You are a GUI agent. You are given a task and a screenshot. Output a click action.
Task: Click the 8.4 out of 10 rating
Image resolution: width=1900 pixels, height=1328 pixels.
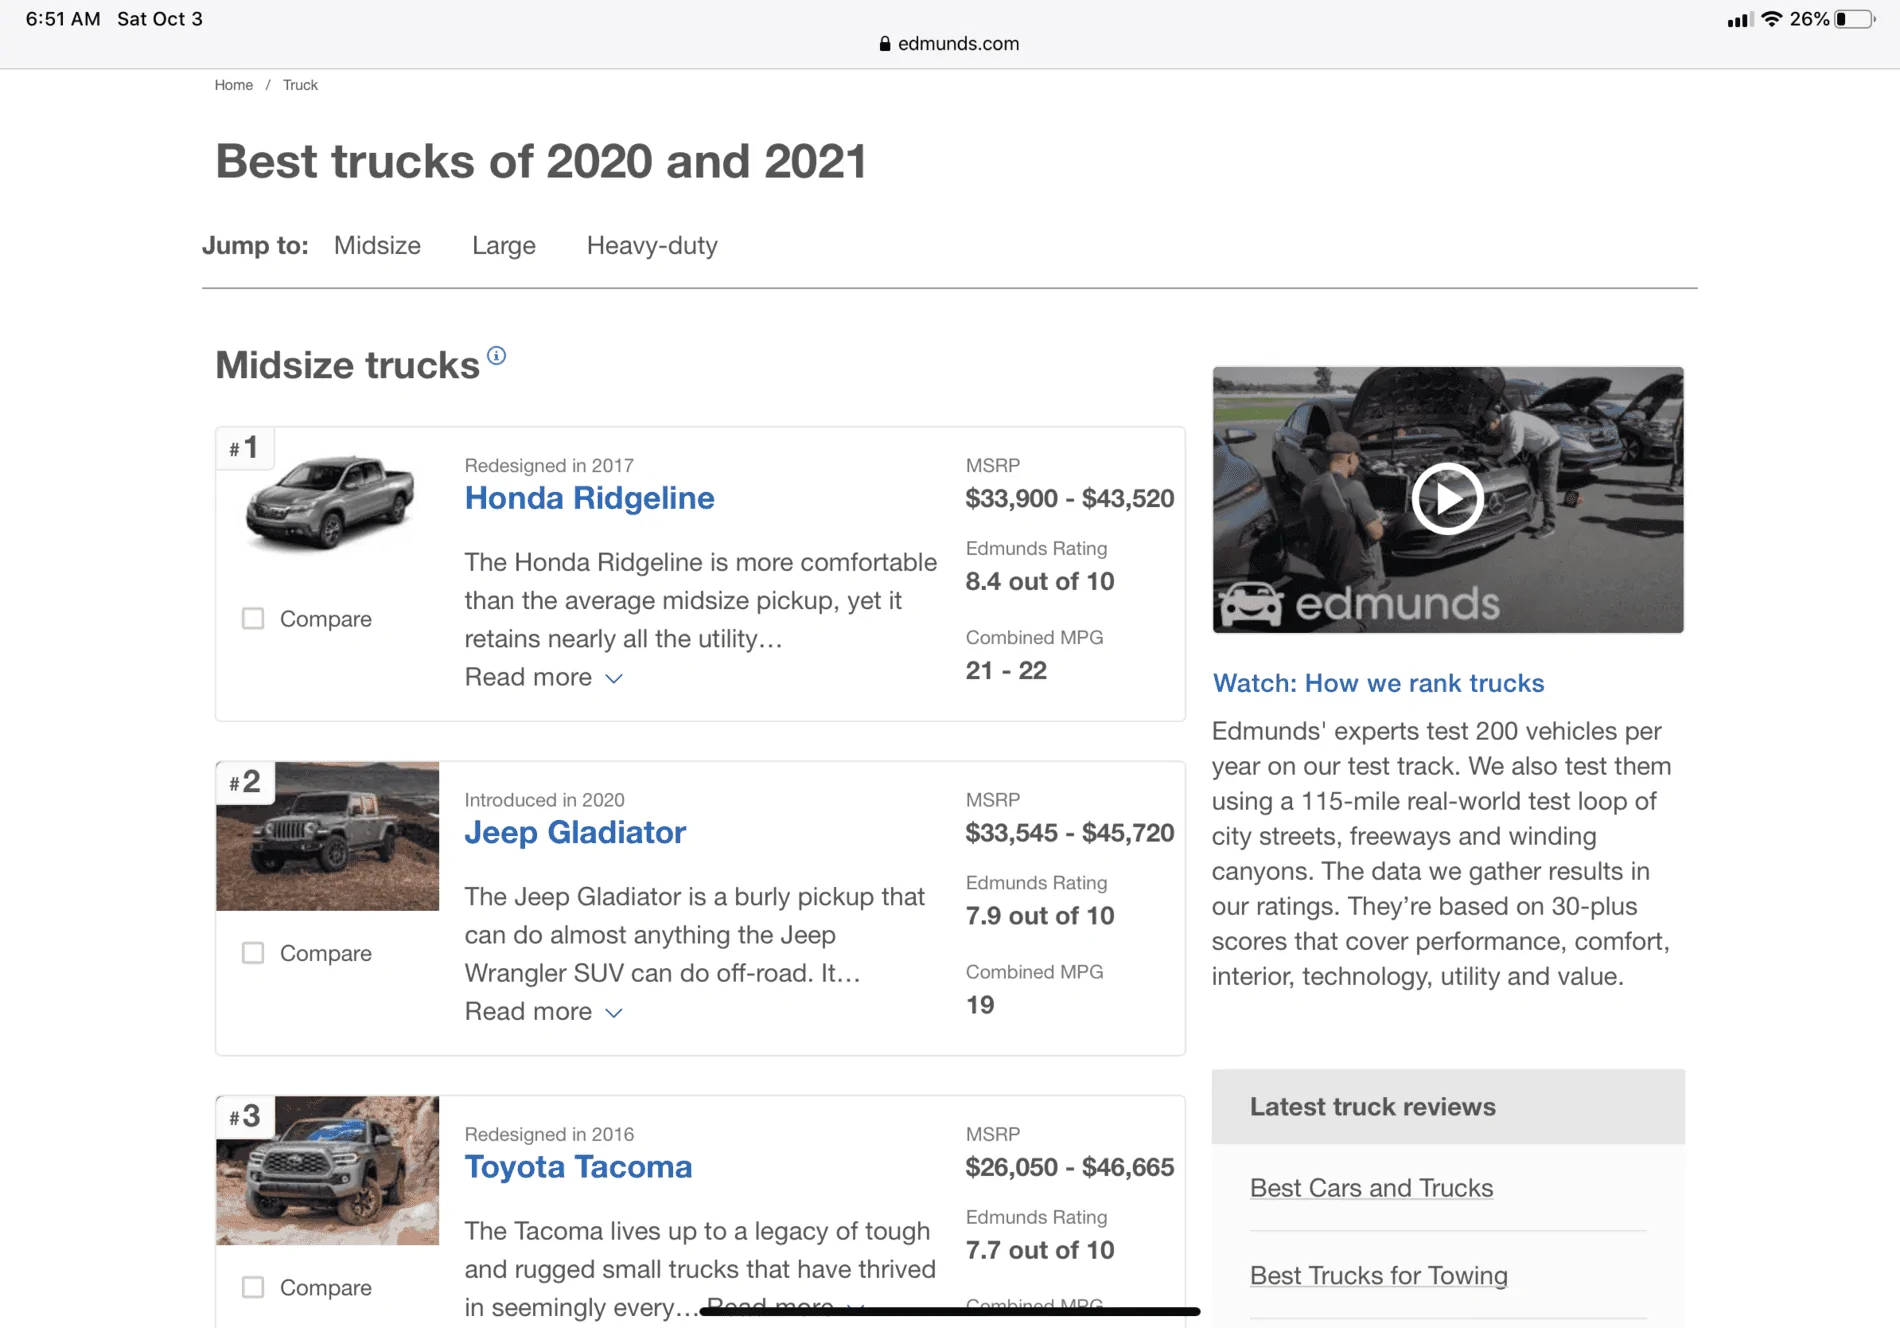[1040, 581]
